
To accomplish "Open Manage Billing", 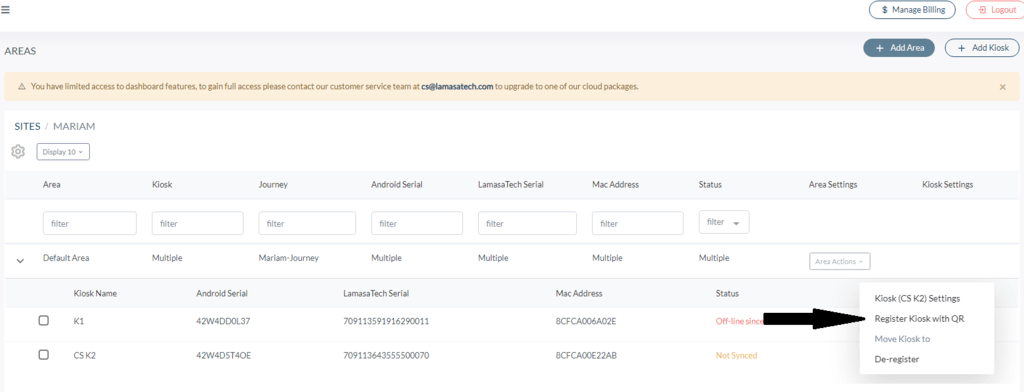I will coord(912,10).
